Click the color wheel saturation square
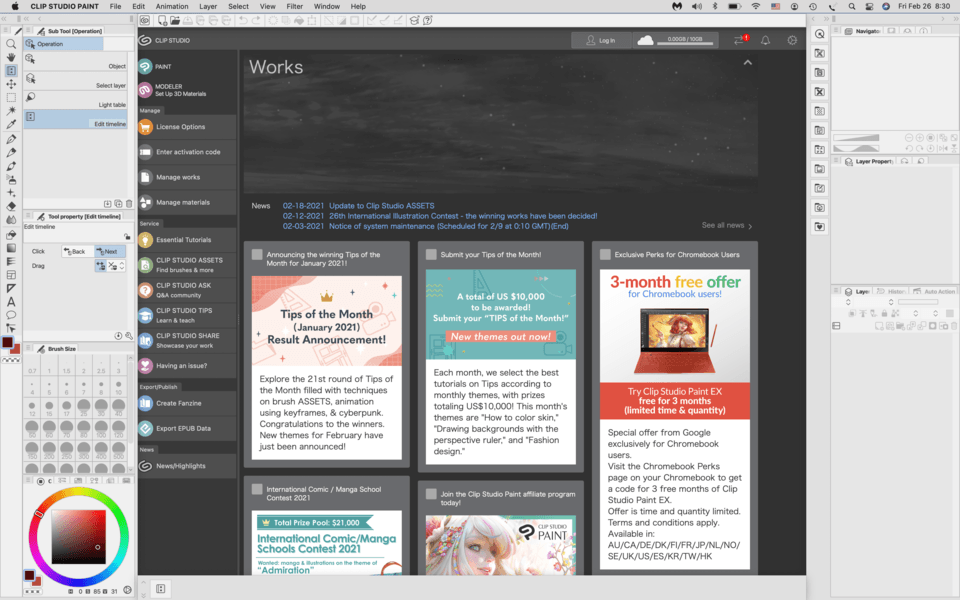Screen dimensions: 960x600 coord(79,536)
